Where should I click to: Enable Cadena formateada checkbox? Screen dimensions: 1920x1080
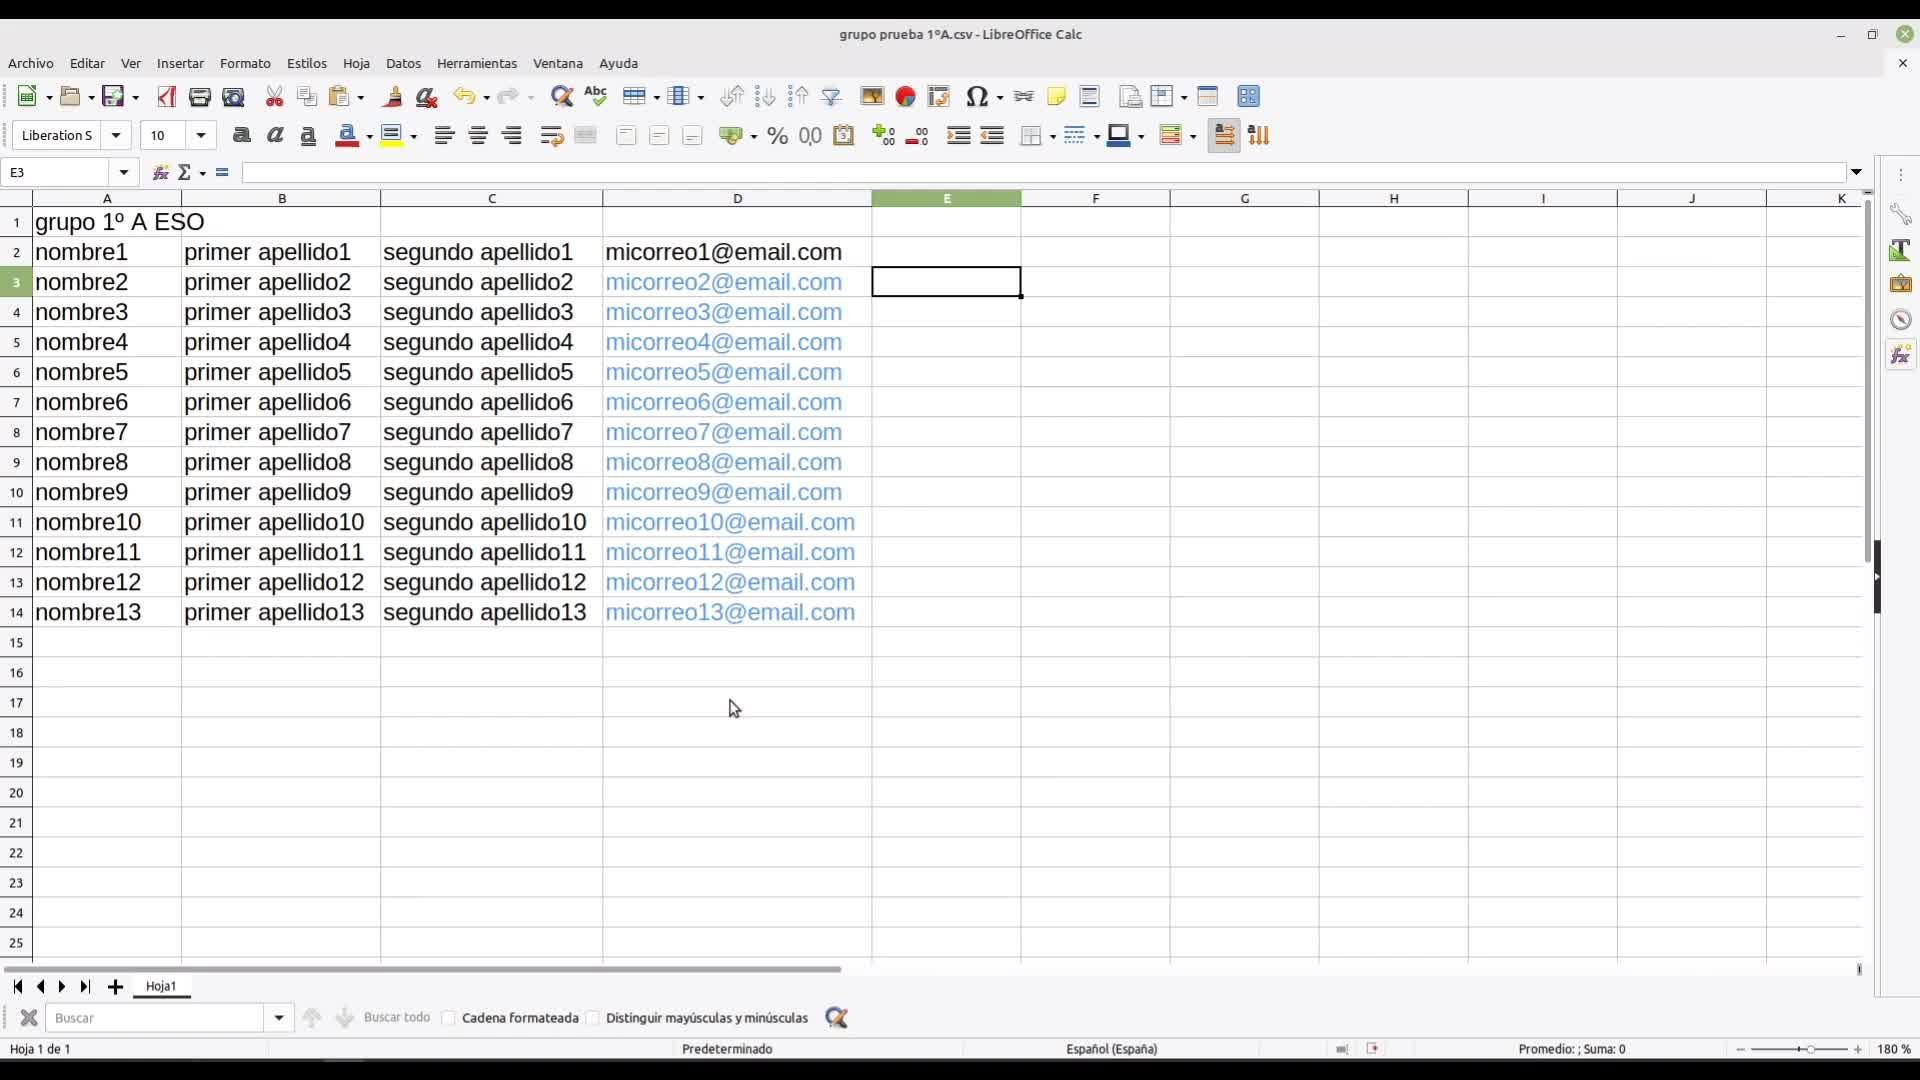tap(449, 1018)
